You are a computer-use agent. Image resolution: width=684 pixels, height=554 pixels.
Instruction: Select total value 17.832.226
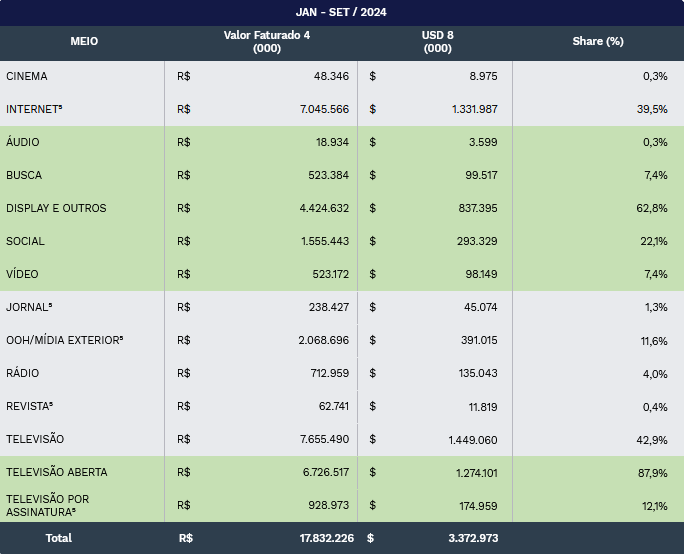click(x=327, y=538)
